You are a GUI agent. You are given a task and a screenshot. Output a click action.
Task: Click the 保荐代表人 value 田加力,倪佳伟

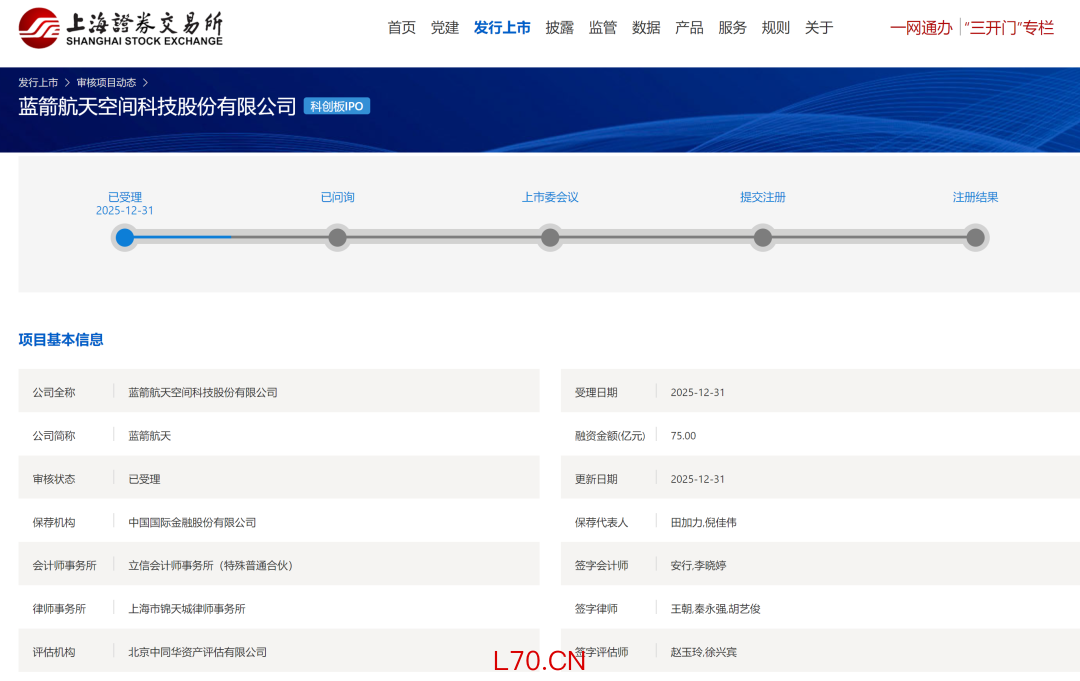coord(703,523)
